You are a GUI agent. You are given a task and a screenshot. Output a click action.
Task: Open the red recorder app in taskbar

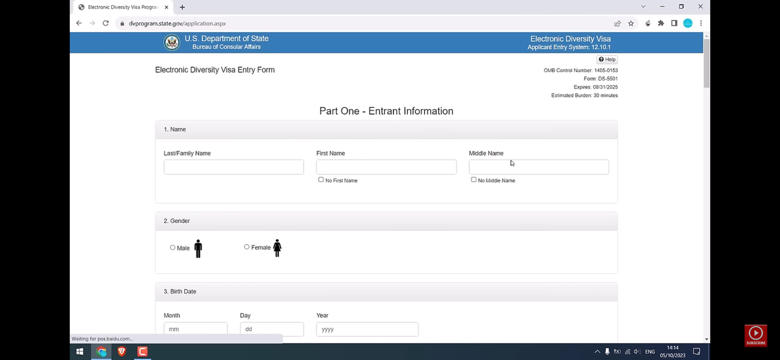[142, 352]
